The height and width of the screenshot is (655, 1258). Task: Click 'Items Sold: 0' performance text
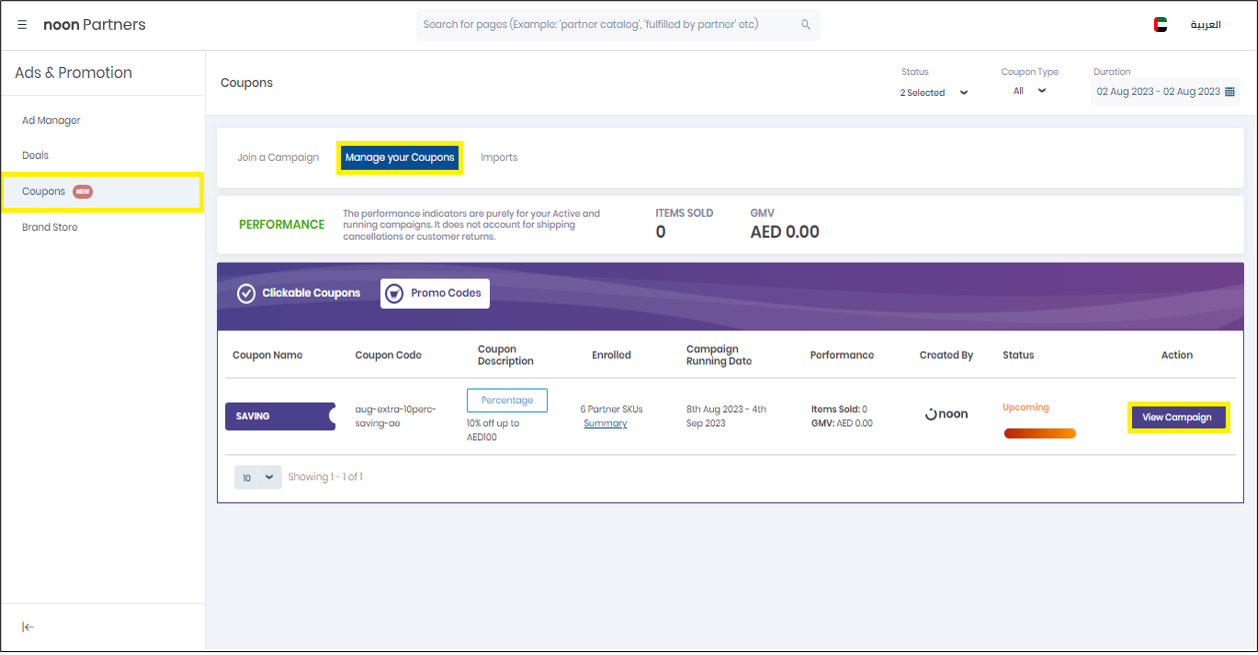click(839, 409)
